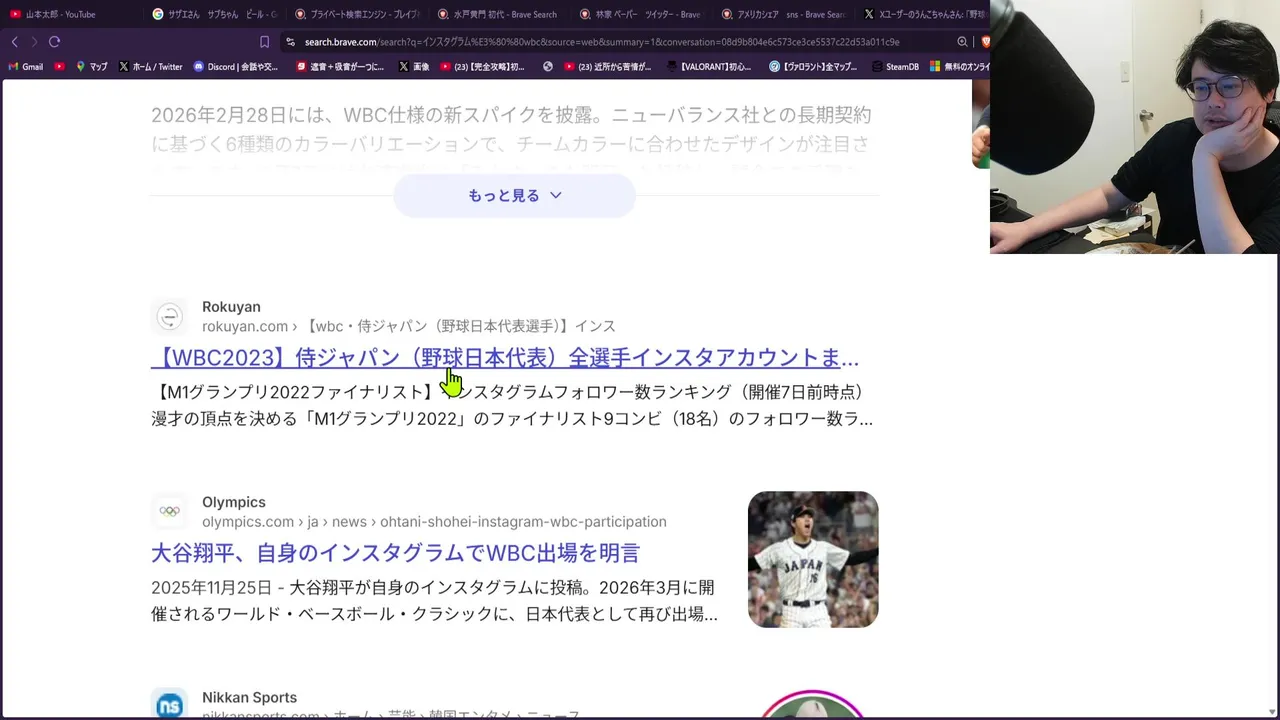Open the YouTube bookmark icon next to Gmail

(x=60, y=67)
